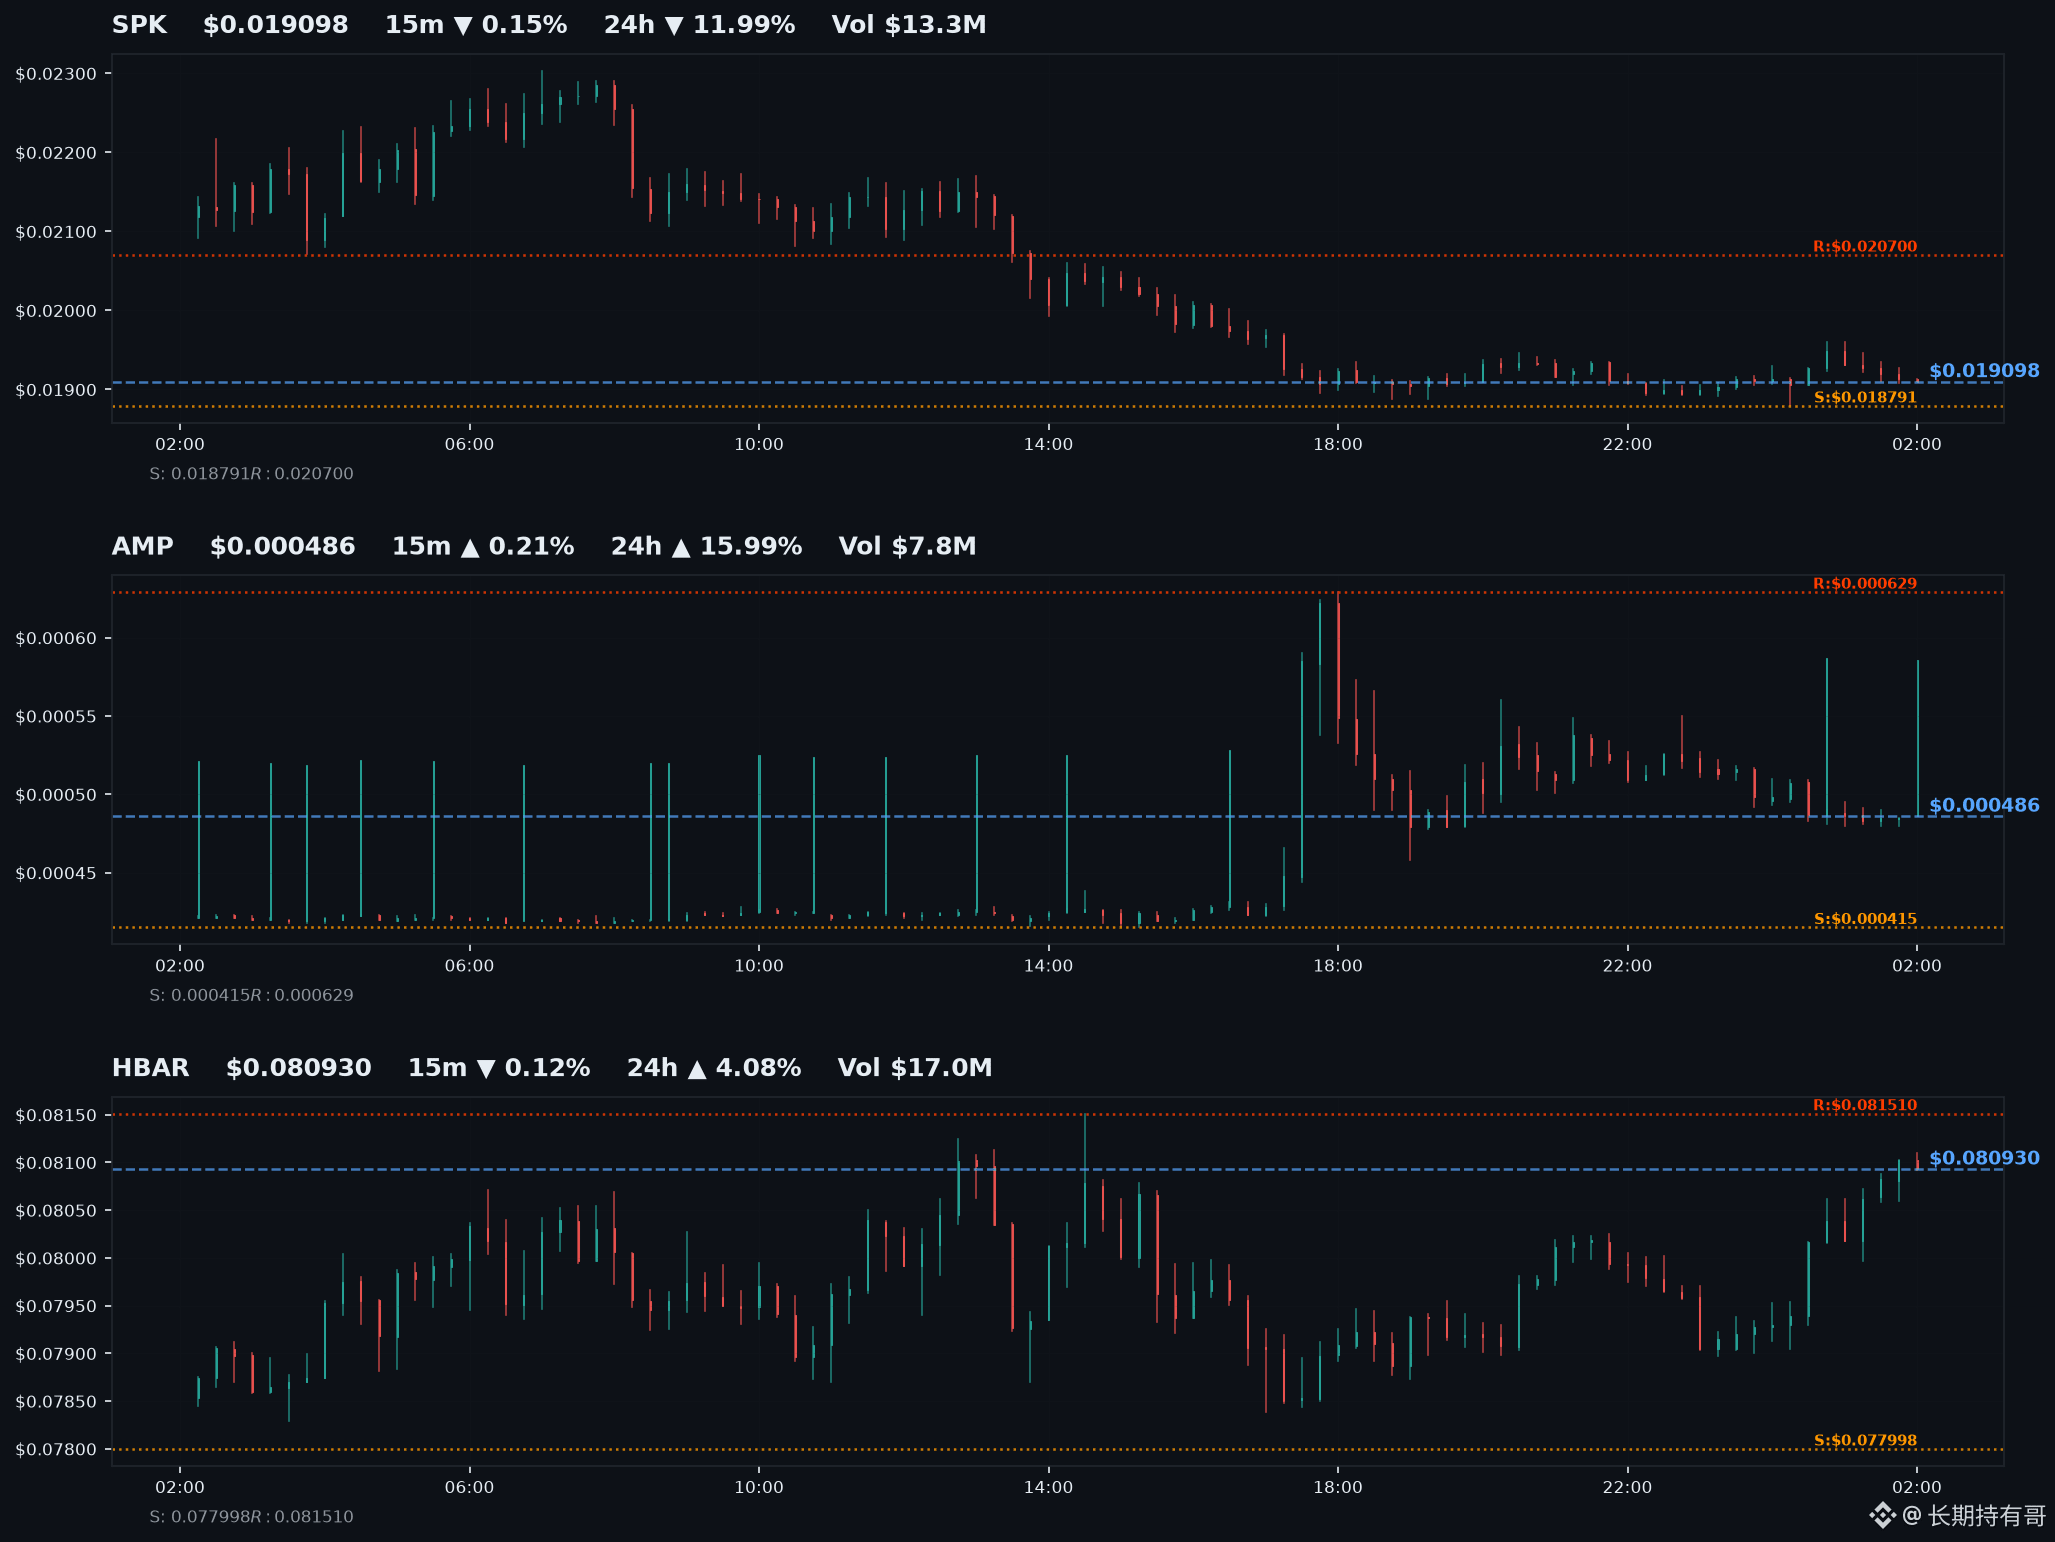2055x1542 pixels.
Task: Click the blue $0.019098 current-price label
Action: click(x=1984, y=371)
